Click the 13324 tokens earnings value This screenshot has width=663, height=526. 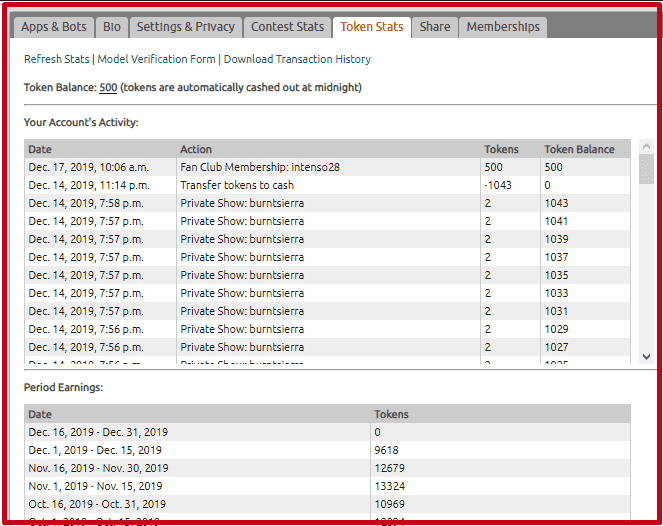pos(388,486)
